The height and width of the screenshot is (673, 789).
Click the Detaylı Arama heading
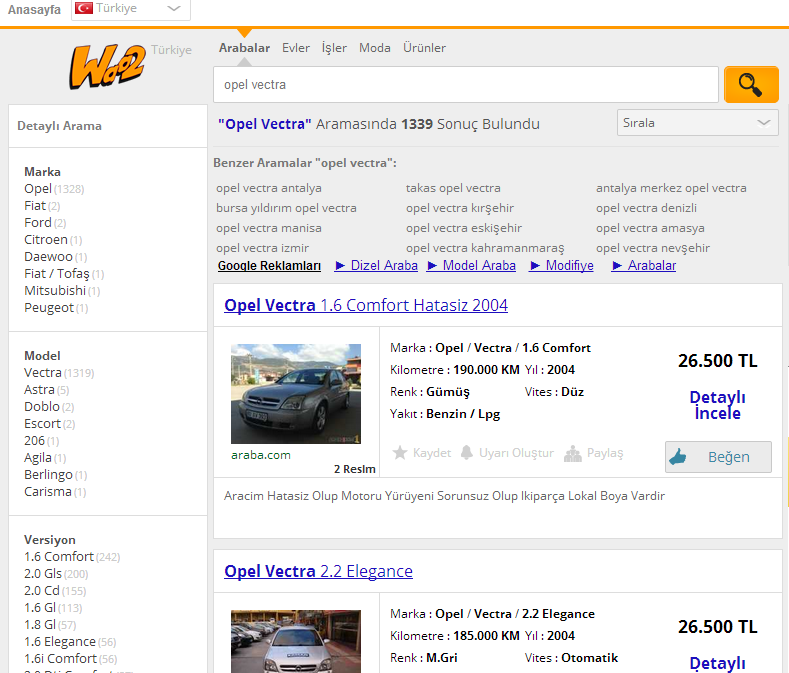(59, 126)
